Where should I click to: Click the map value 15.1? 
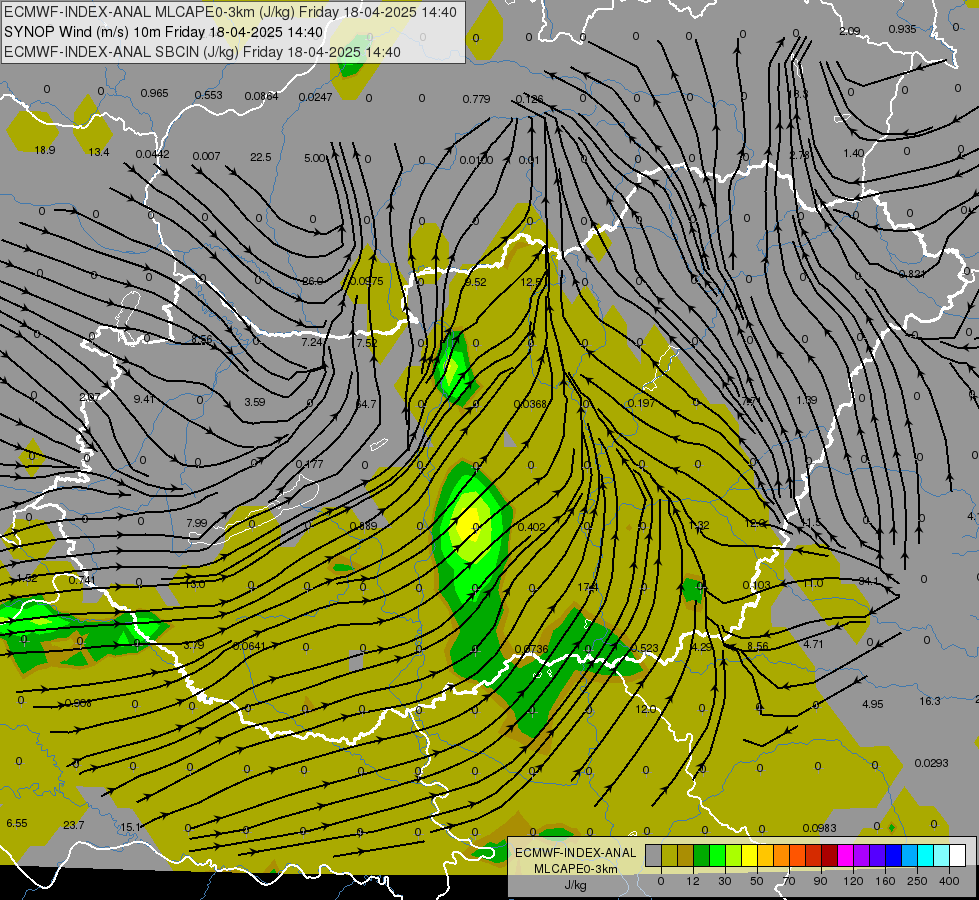point(130,827)
